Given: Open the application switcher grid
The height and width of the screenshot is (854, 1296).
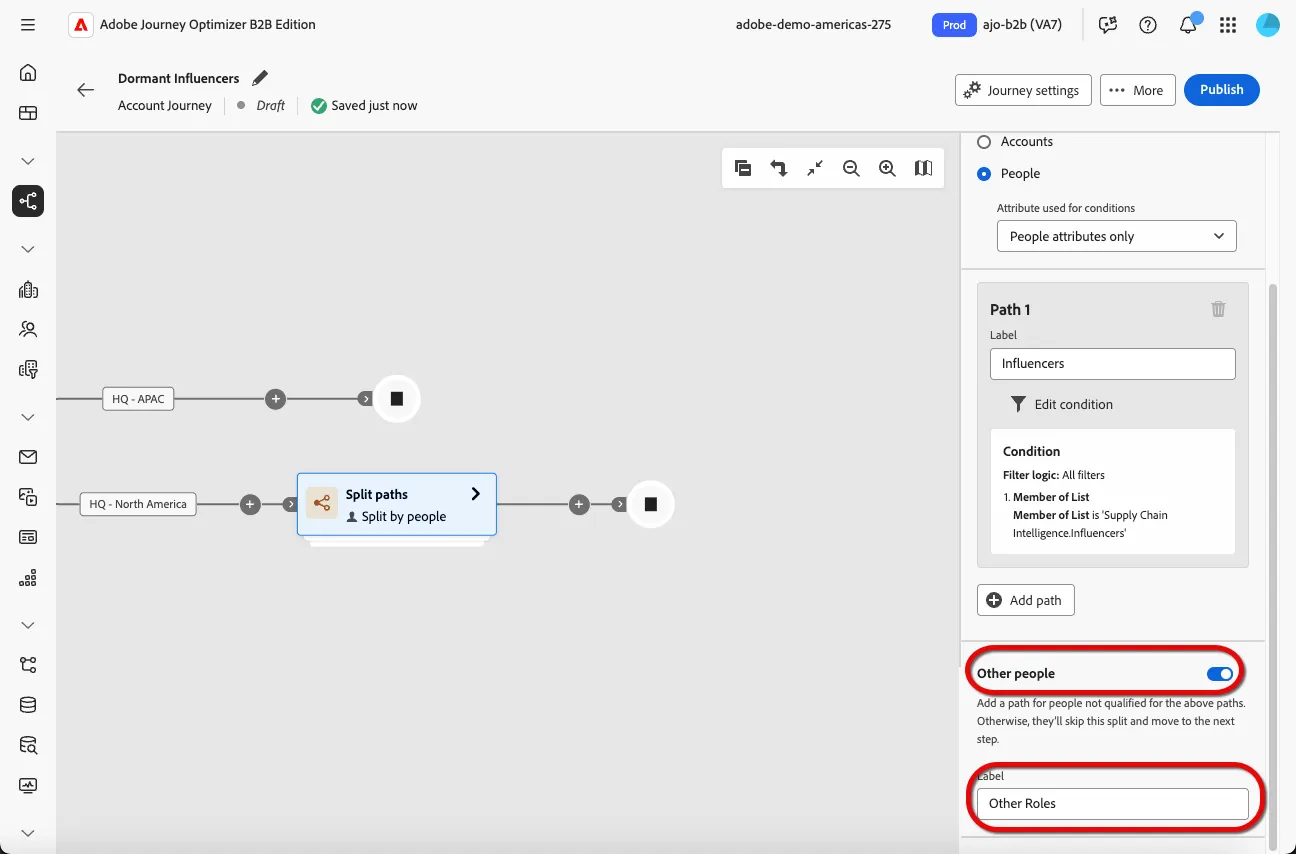Looking at the screenshot, I should coord(1228,25).
